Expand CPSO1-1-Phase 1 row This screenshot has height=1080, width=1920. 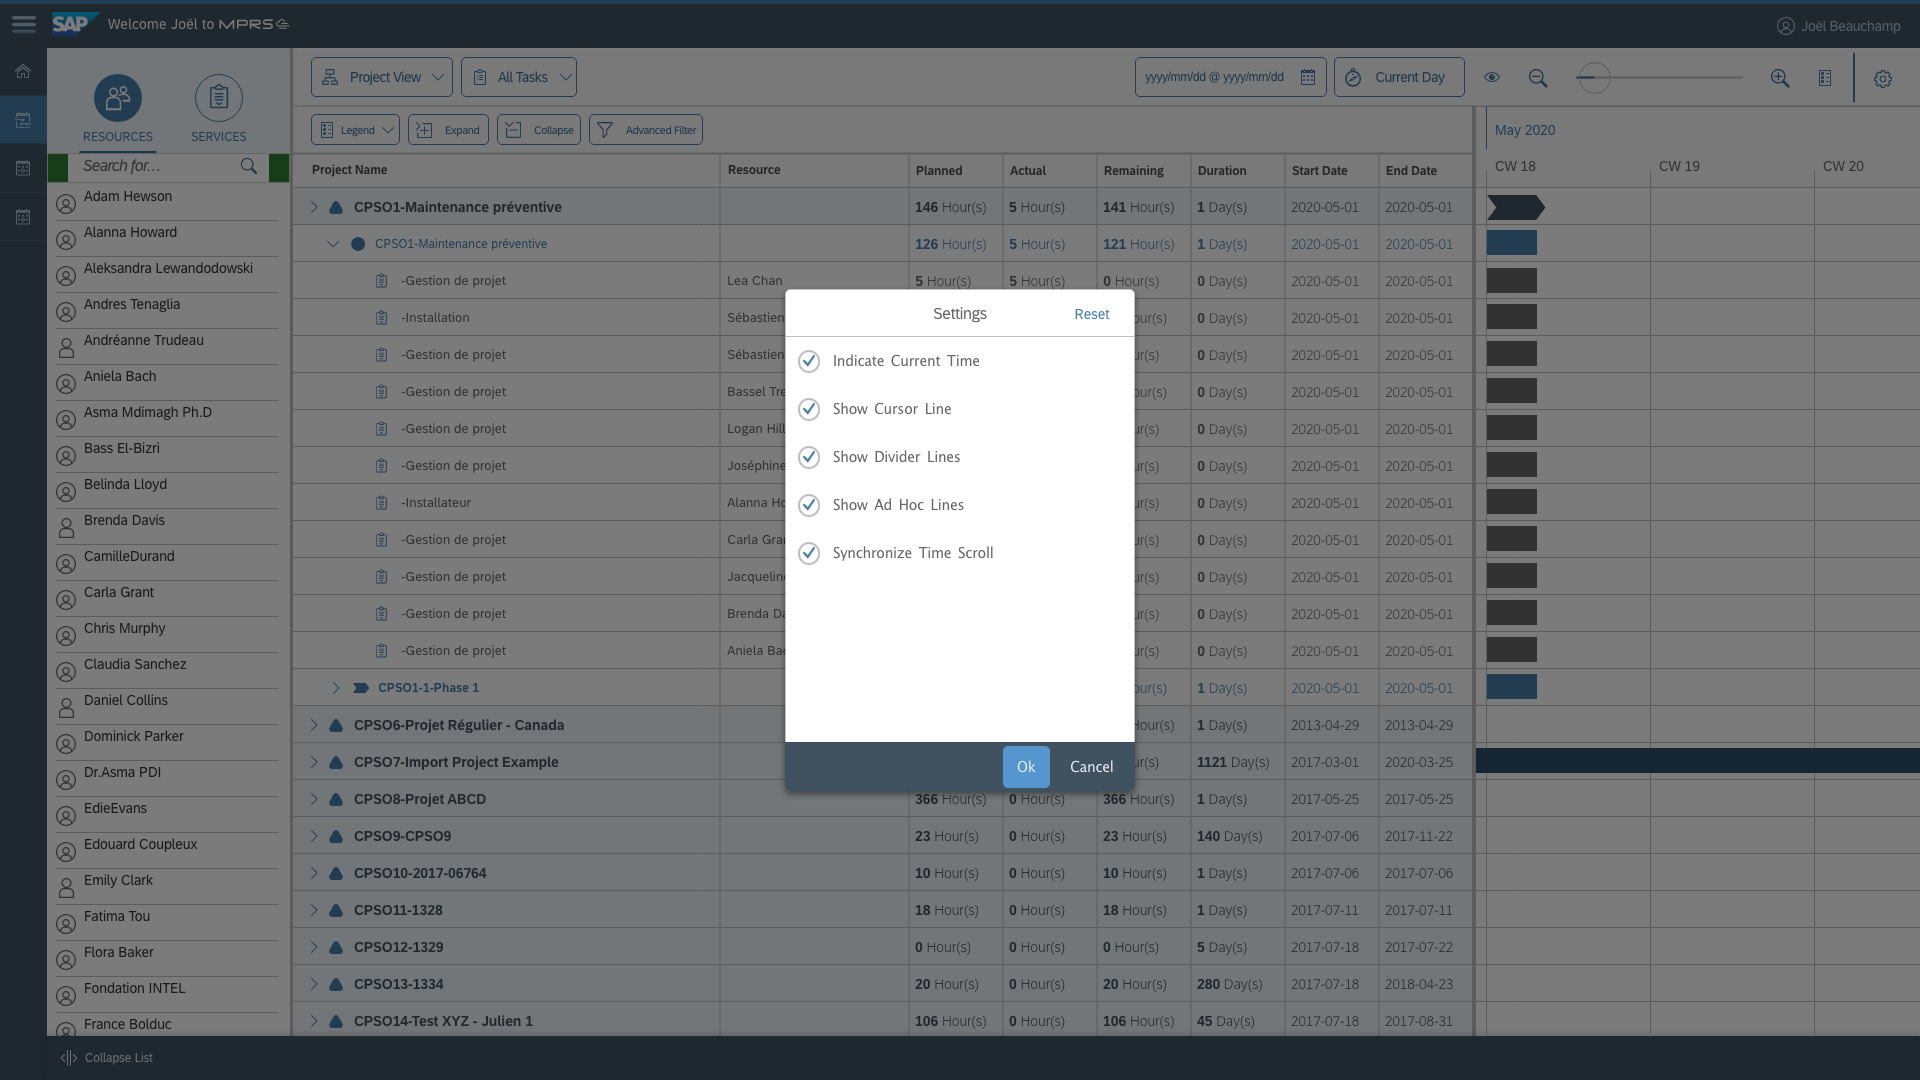336,688
